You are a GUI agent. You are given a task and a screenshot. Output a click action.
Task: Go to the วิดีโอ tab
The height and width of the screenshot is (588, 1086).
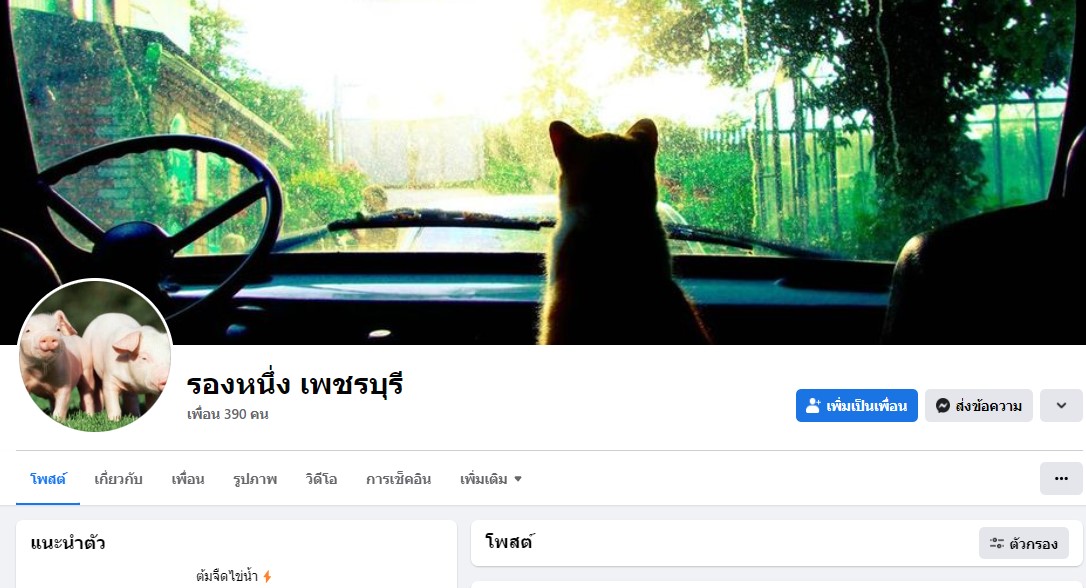click(321, 479)
